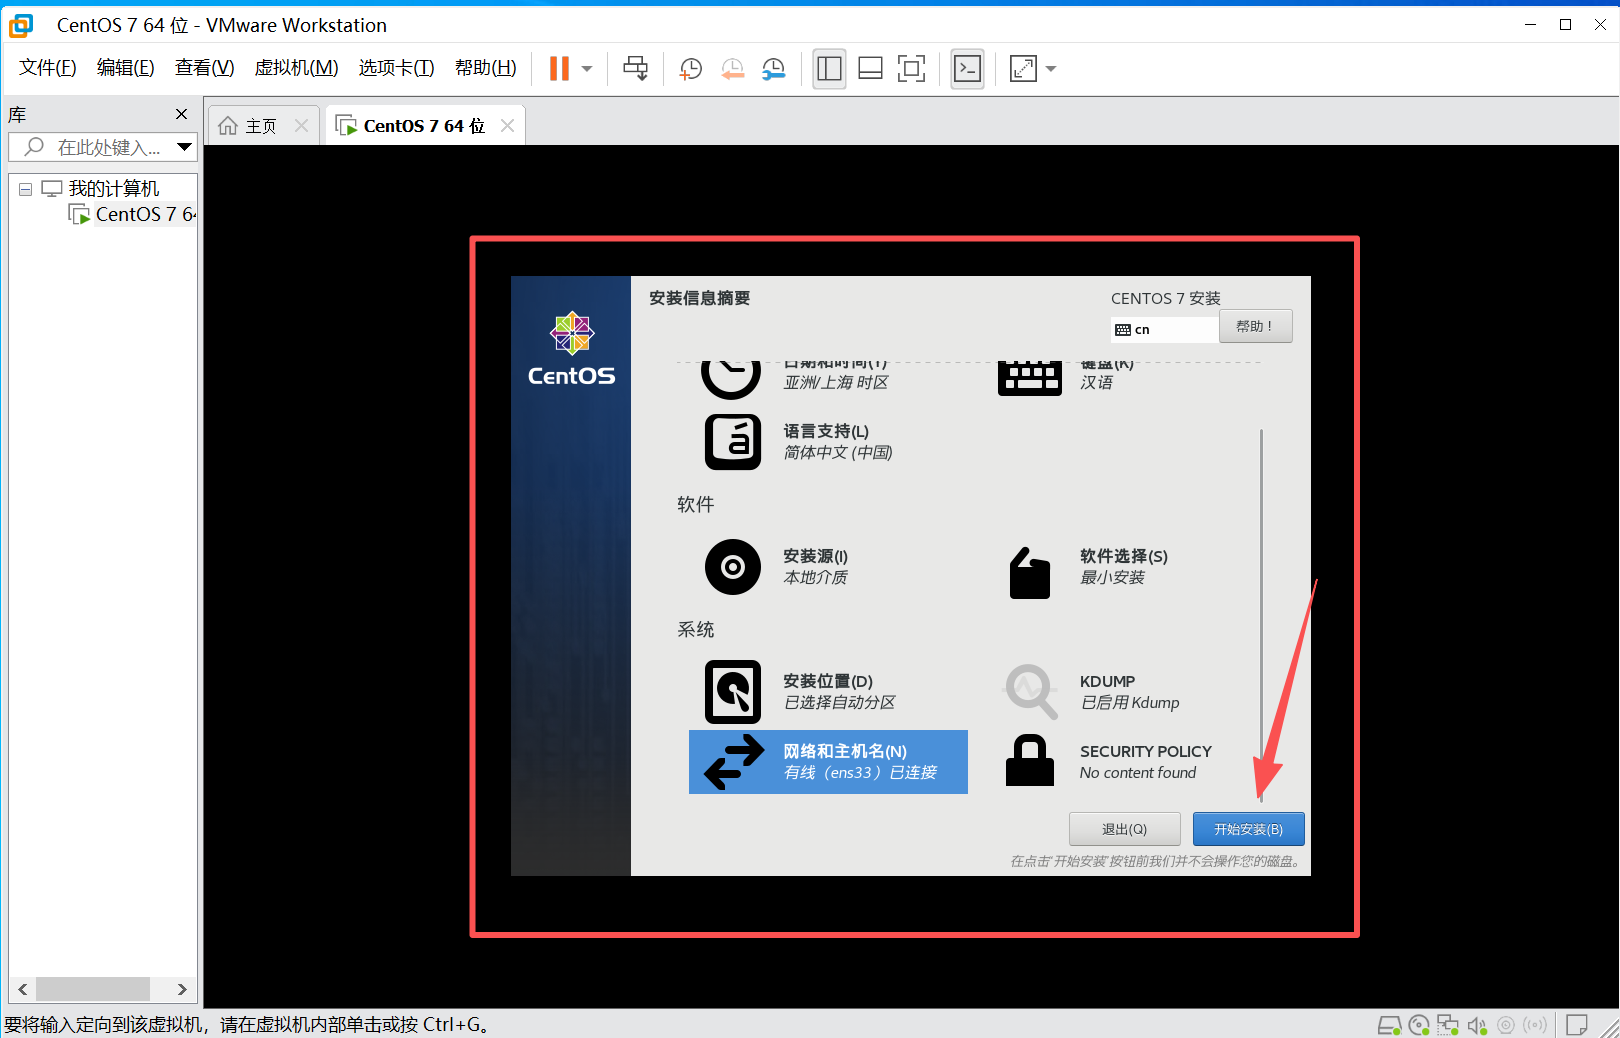Toggle the thumbnail bar view button

click(870, 68)
